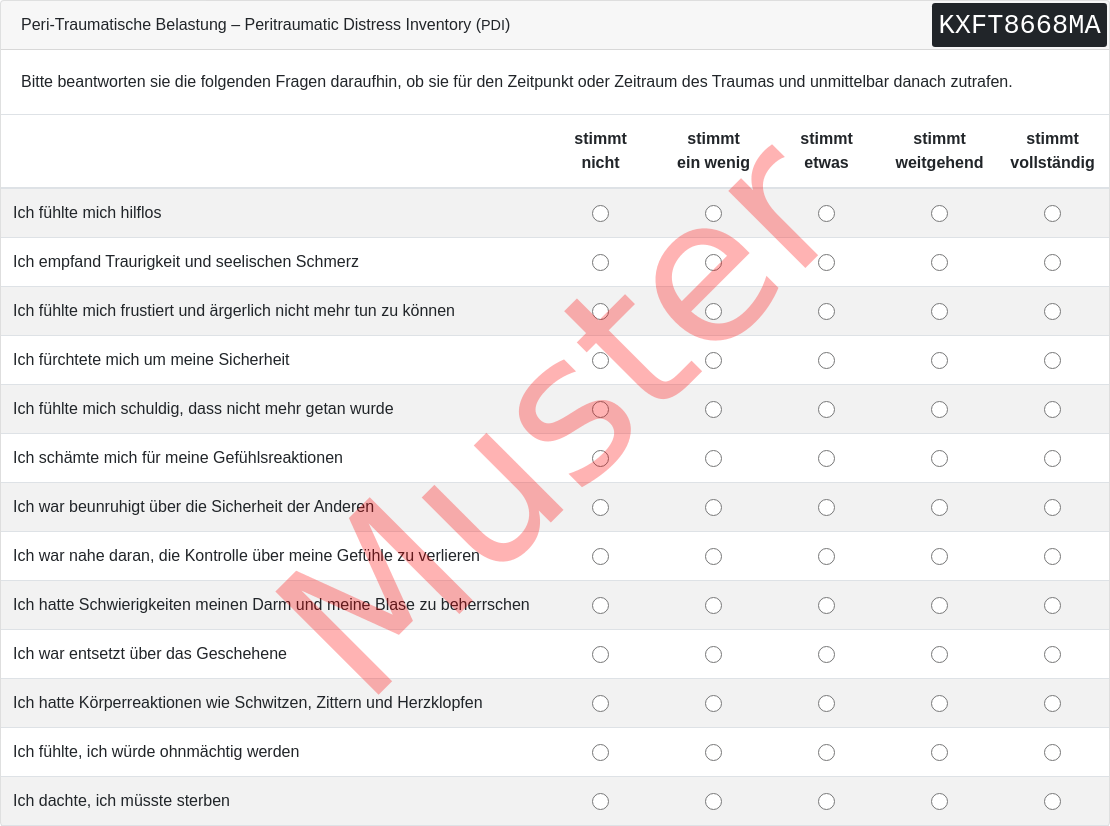Image resolution: width=1110 pixels, height=826 pixels.
Task: Pick 'stimmt ein wenig' for 'Ich fühlte mich schuldig'
Action: [x=713, y=409]
